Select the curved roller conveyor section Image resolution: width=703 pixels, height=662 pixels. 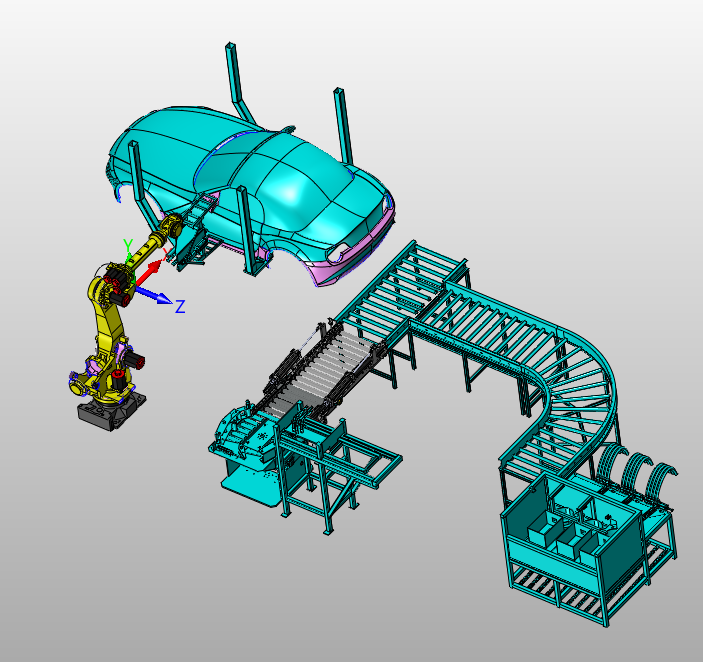click(x=578, y=385)
